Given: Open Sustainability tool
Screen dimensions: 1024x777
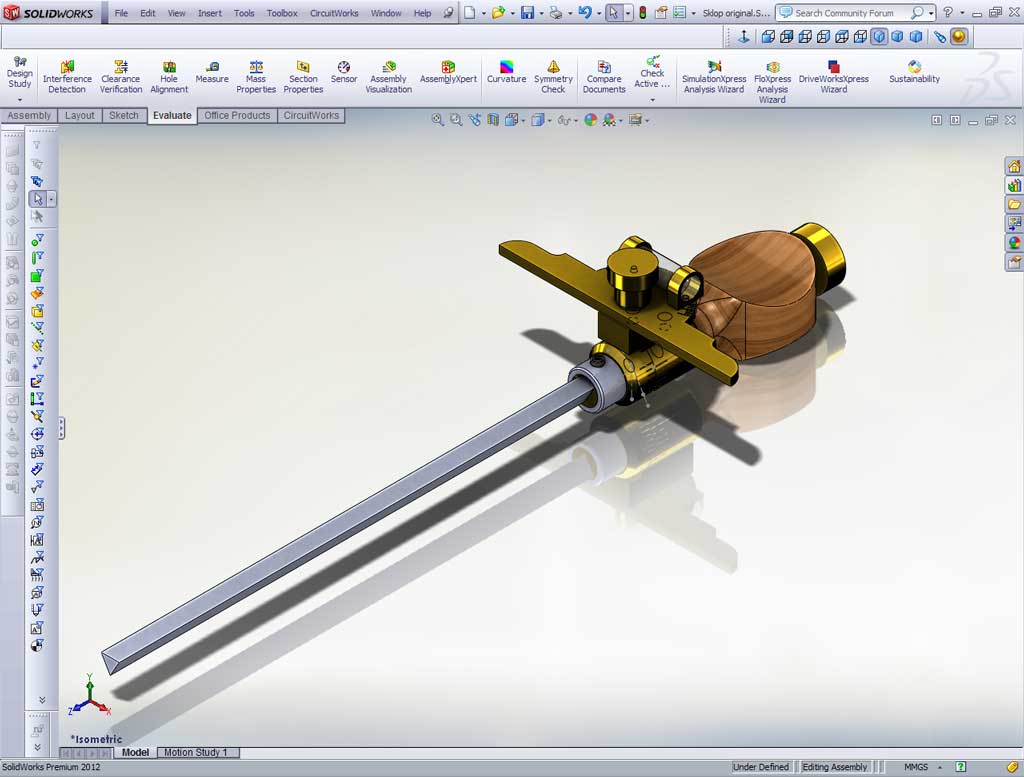Looking at the screenshot, I should point(914,72).
